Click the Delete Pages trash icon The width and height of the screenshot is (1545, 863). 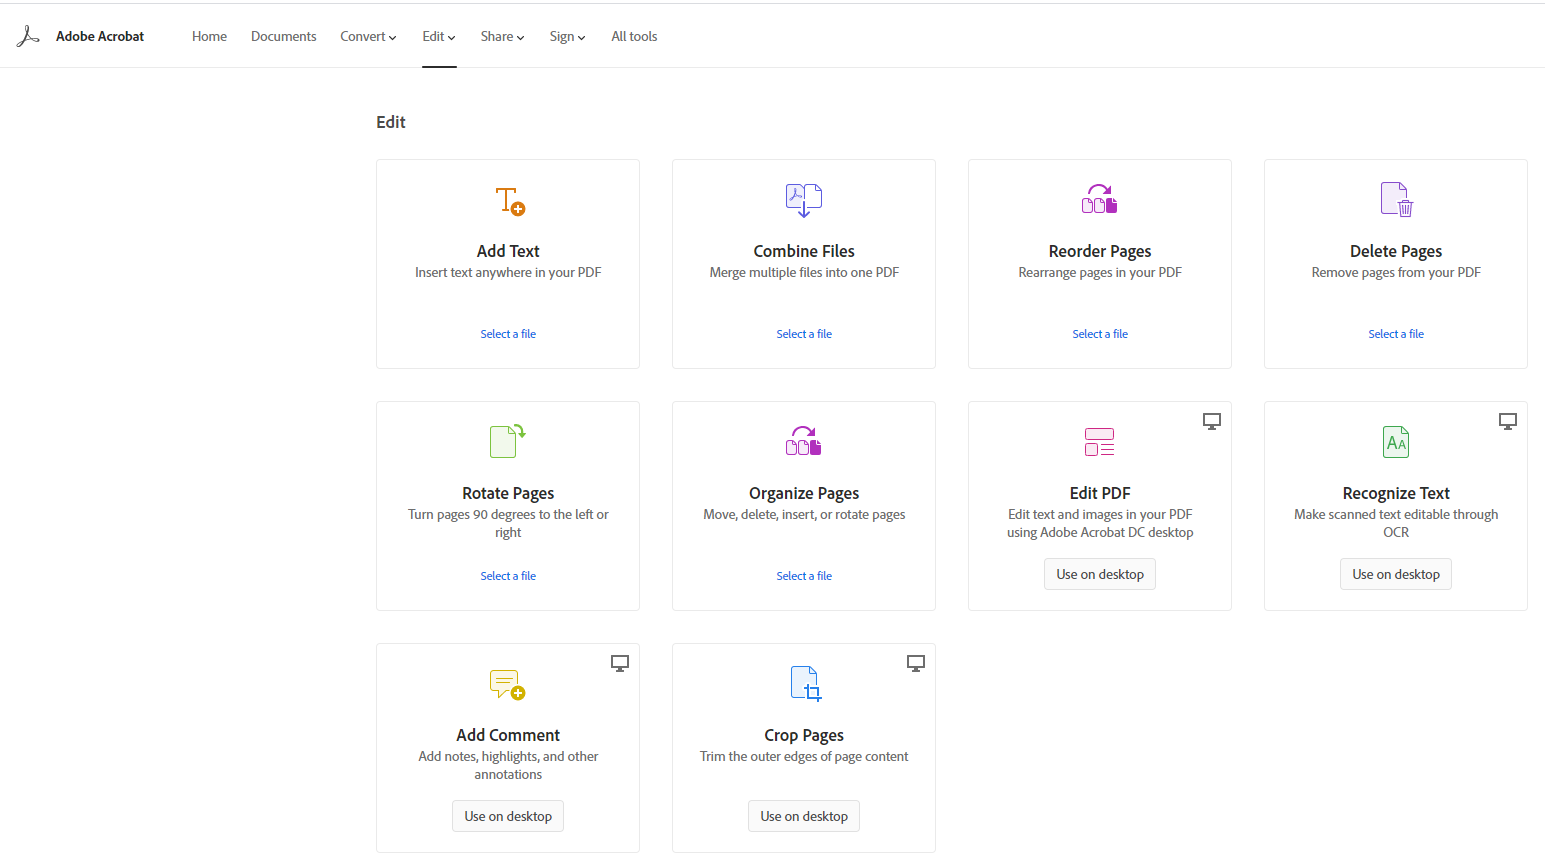click(1396, 200)
